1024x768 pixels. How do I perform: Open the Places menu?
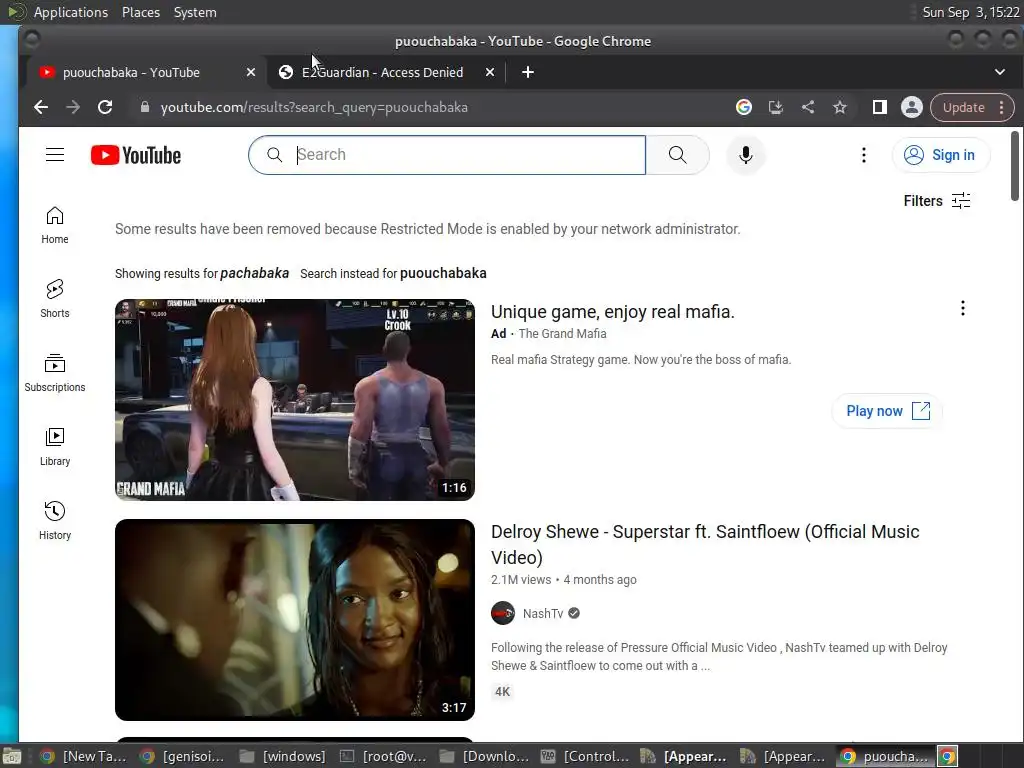[x=140, y=12]
